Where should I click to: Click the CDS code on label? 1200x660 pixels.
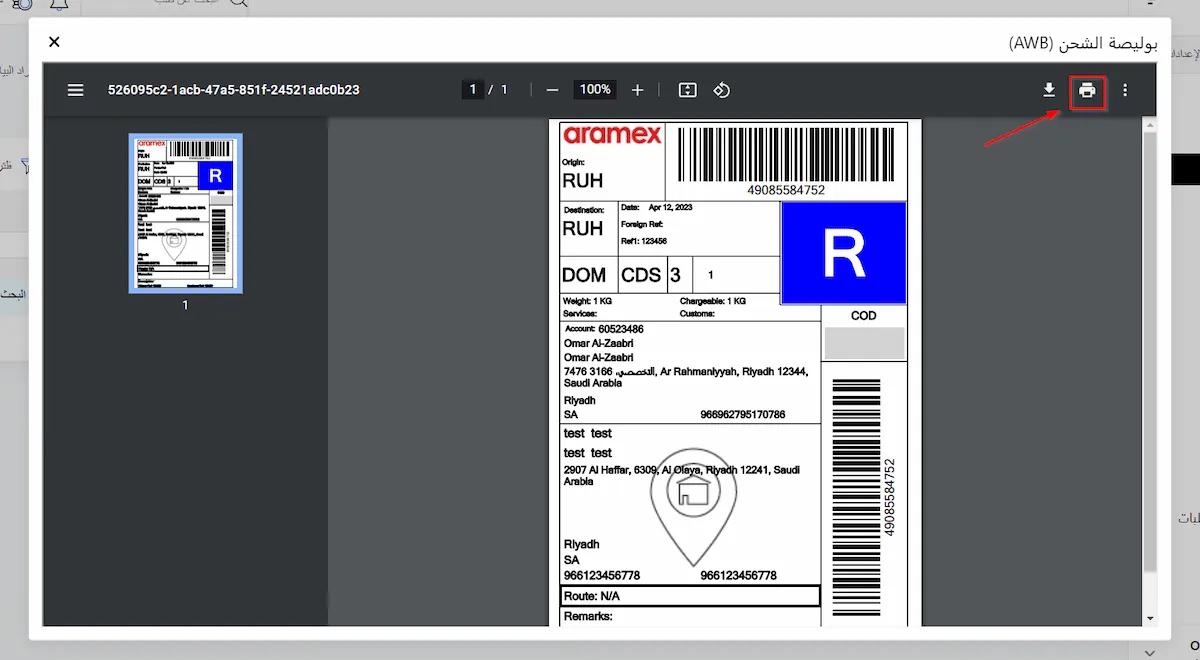point(641,274)
